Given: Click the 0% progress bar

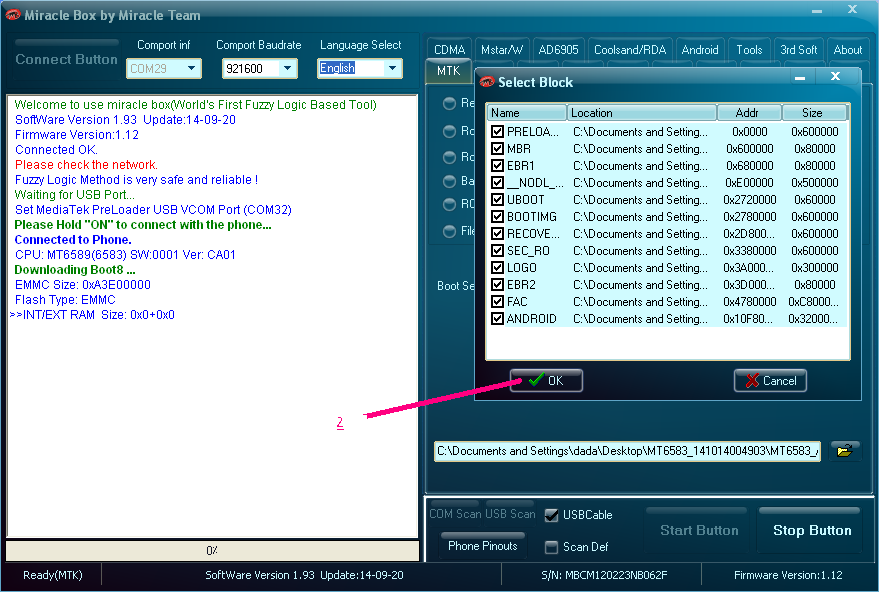Looking at the screenshot, I should point(212,551).
